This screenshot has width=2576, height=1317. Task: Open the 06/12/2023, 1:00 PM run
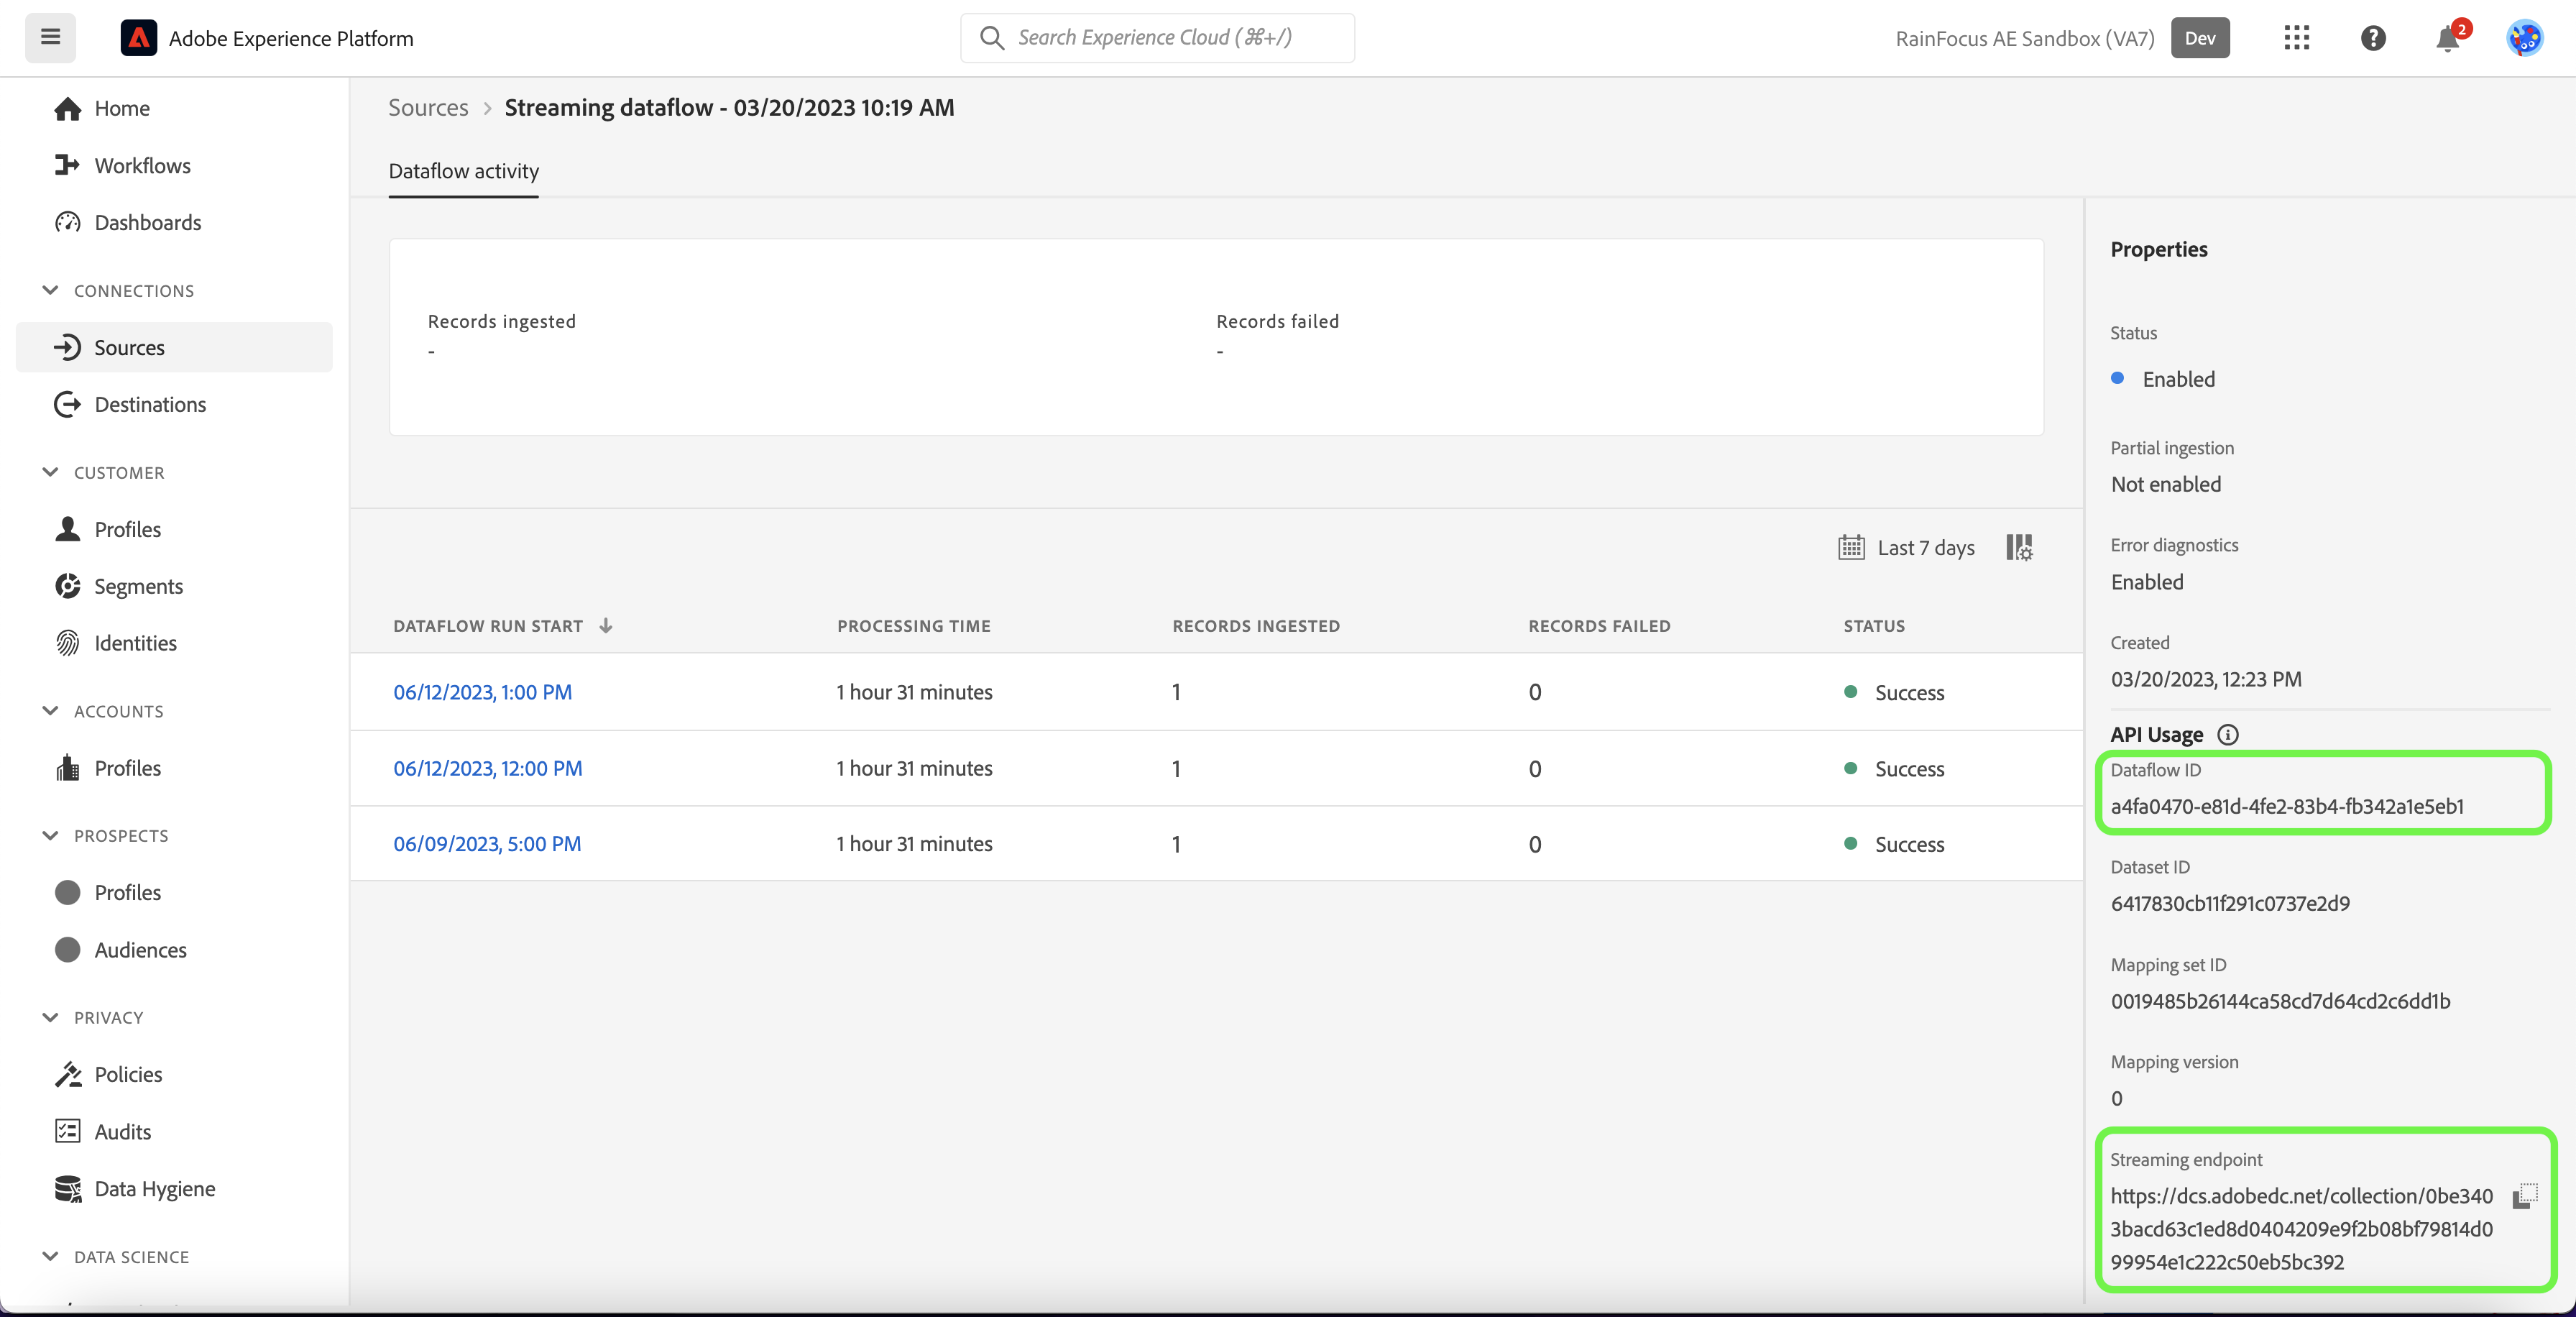click(x=482, y=692)
